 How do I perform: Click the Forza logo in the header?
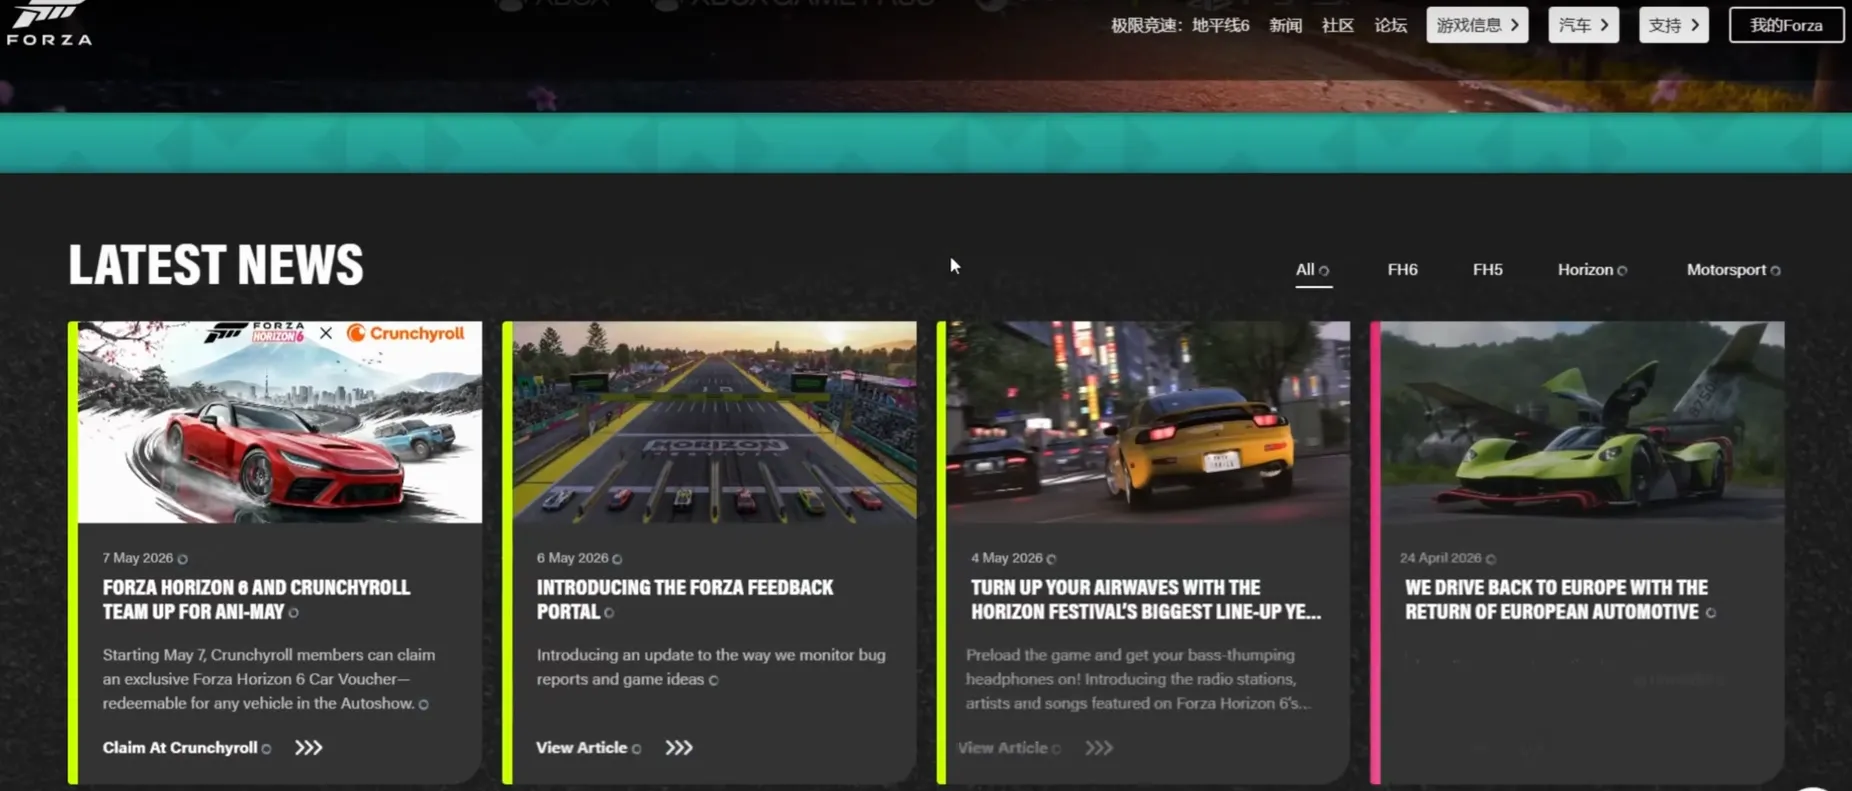click(49, 23)
